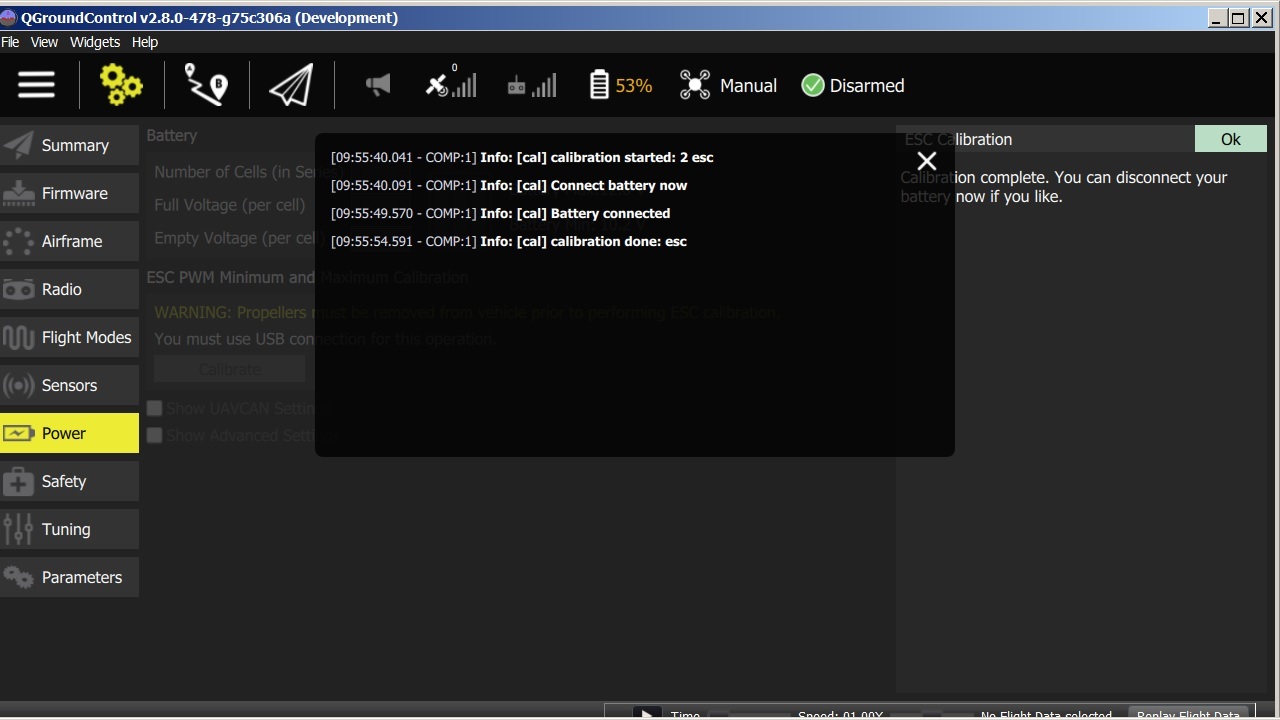The image size is (1280, 720).
Task: Check the GPS status indicator
Action: pyautogui.click(x=450, y=85)
